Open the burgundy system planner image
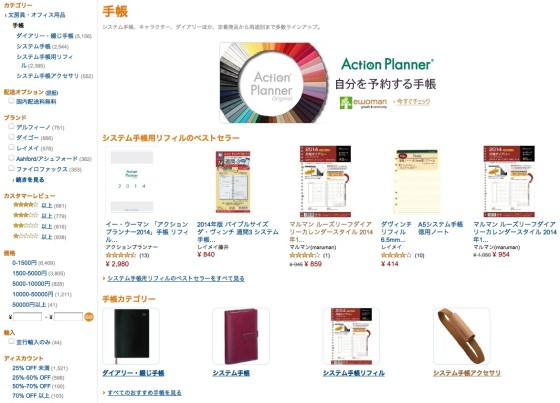This screenshot has width=560, height=403. click(x=241, y=336)
